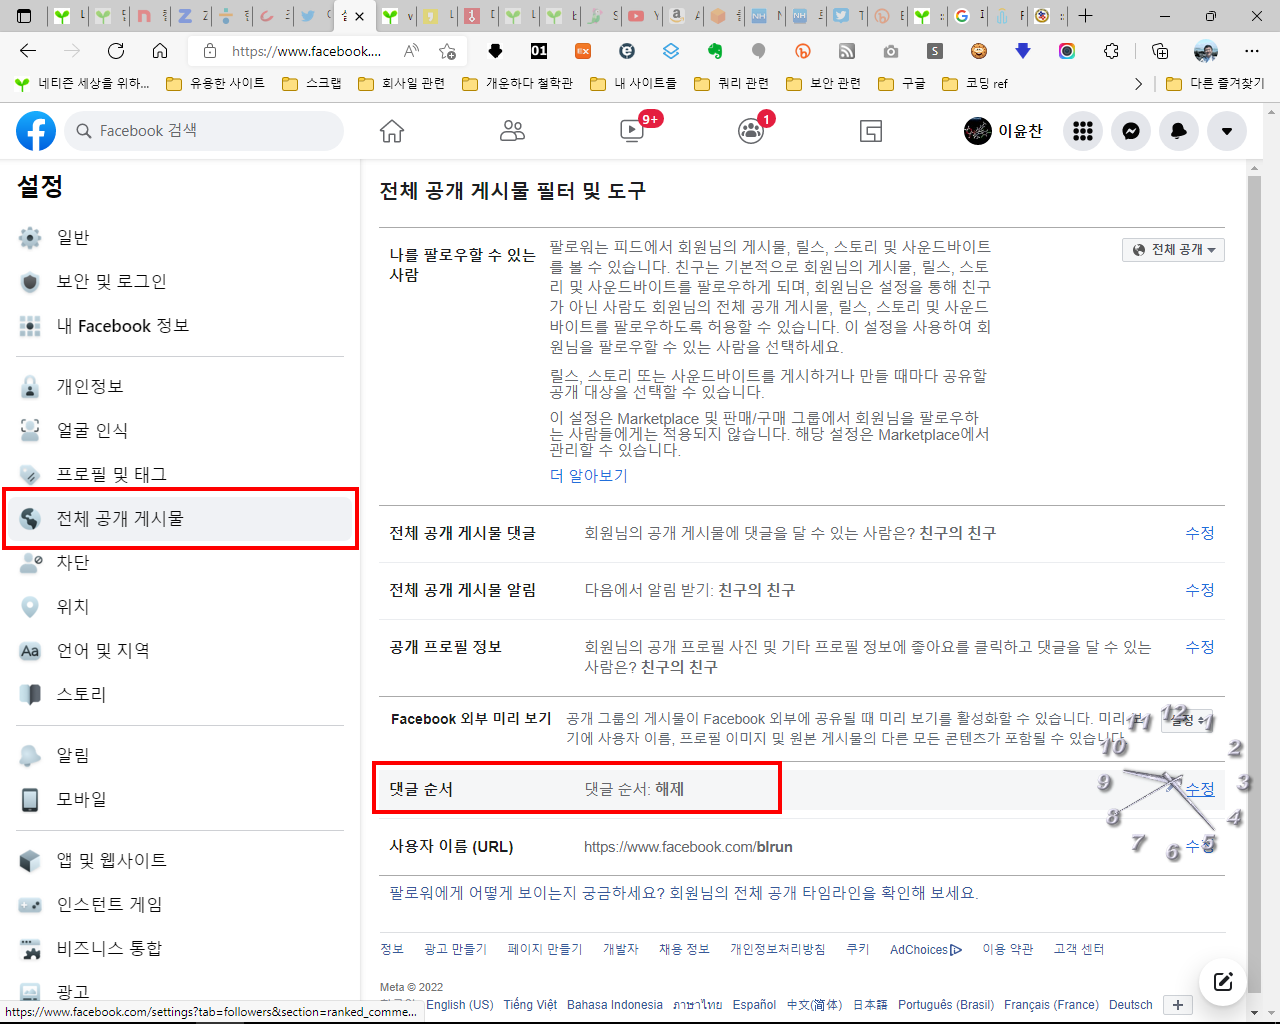Open 언어 및 지역 settings
Image resolution: width=1280 pixels, height=1024 pixels.
coord(180,650)
